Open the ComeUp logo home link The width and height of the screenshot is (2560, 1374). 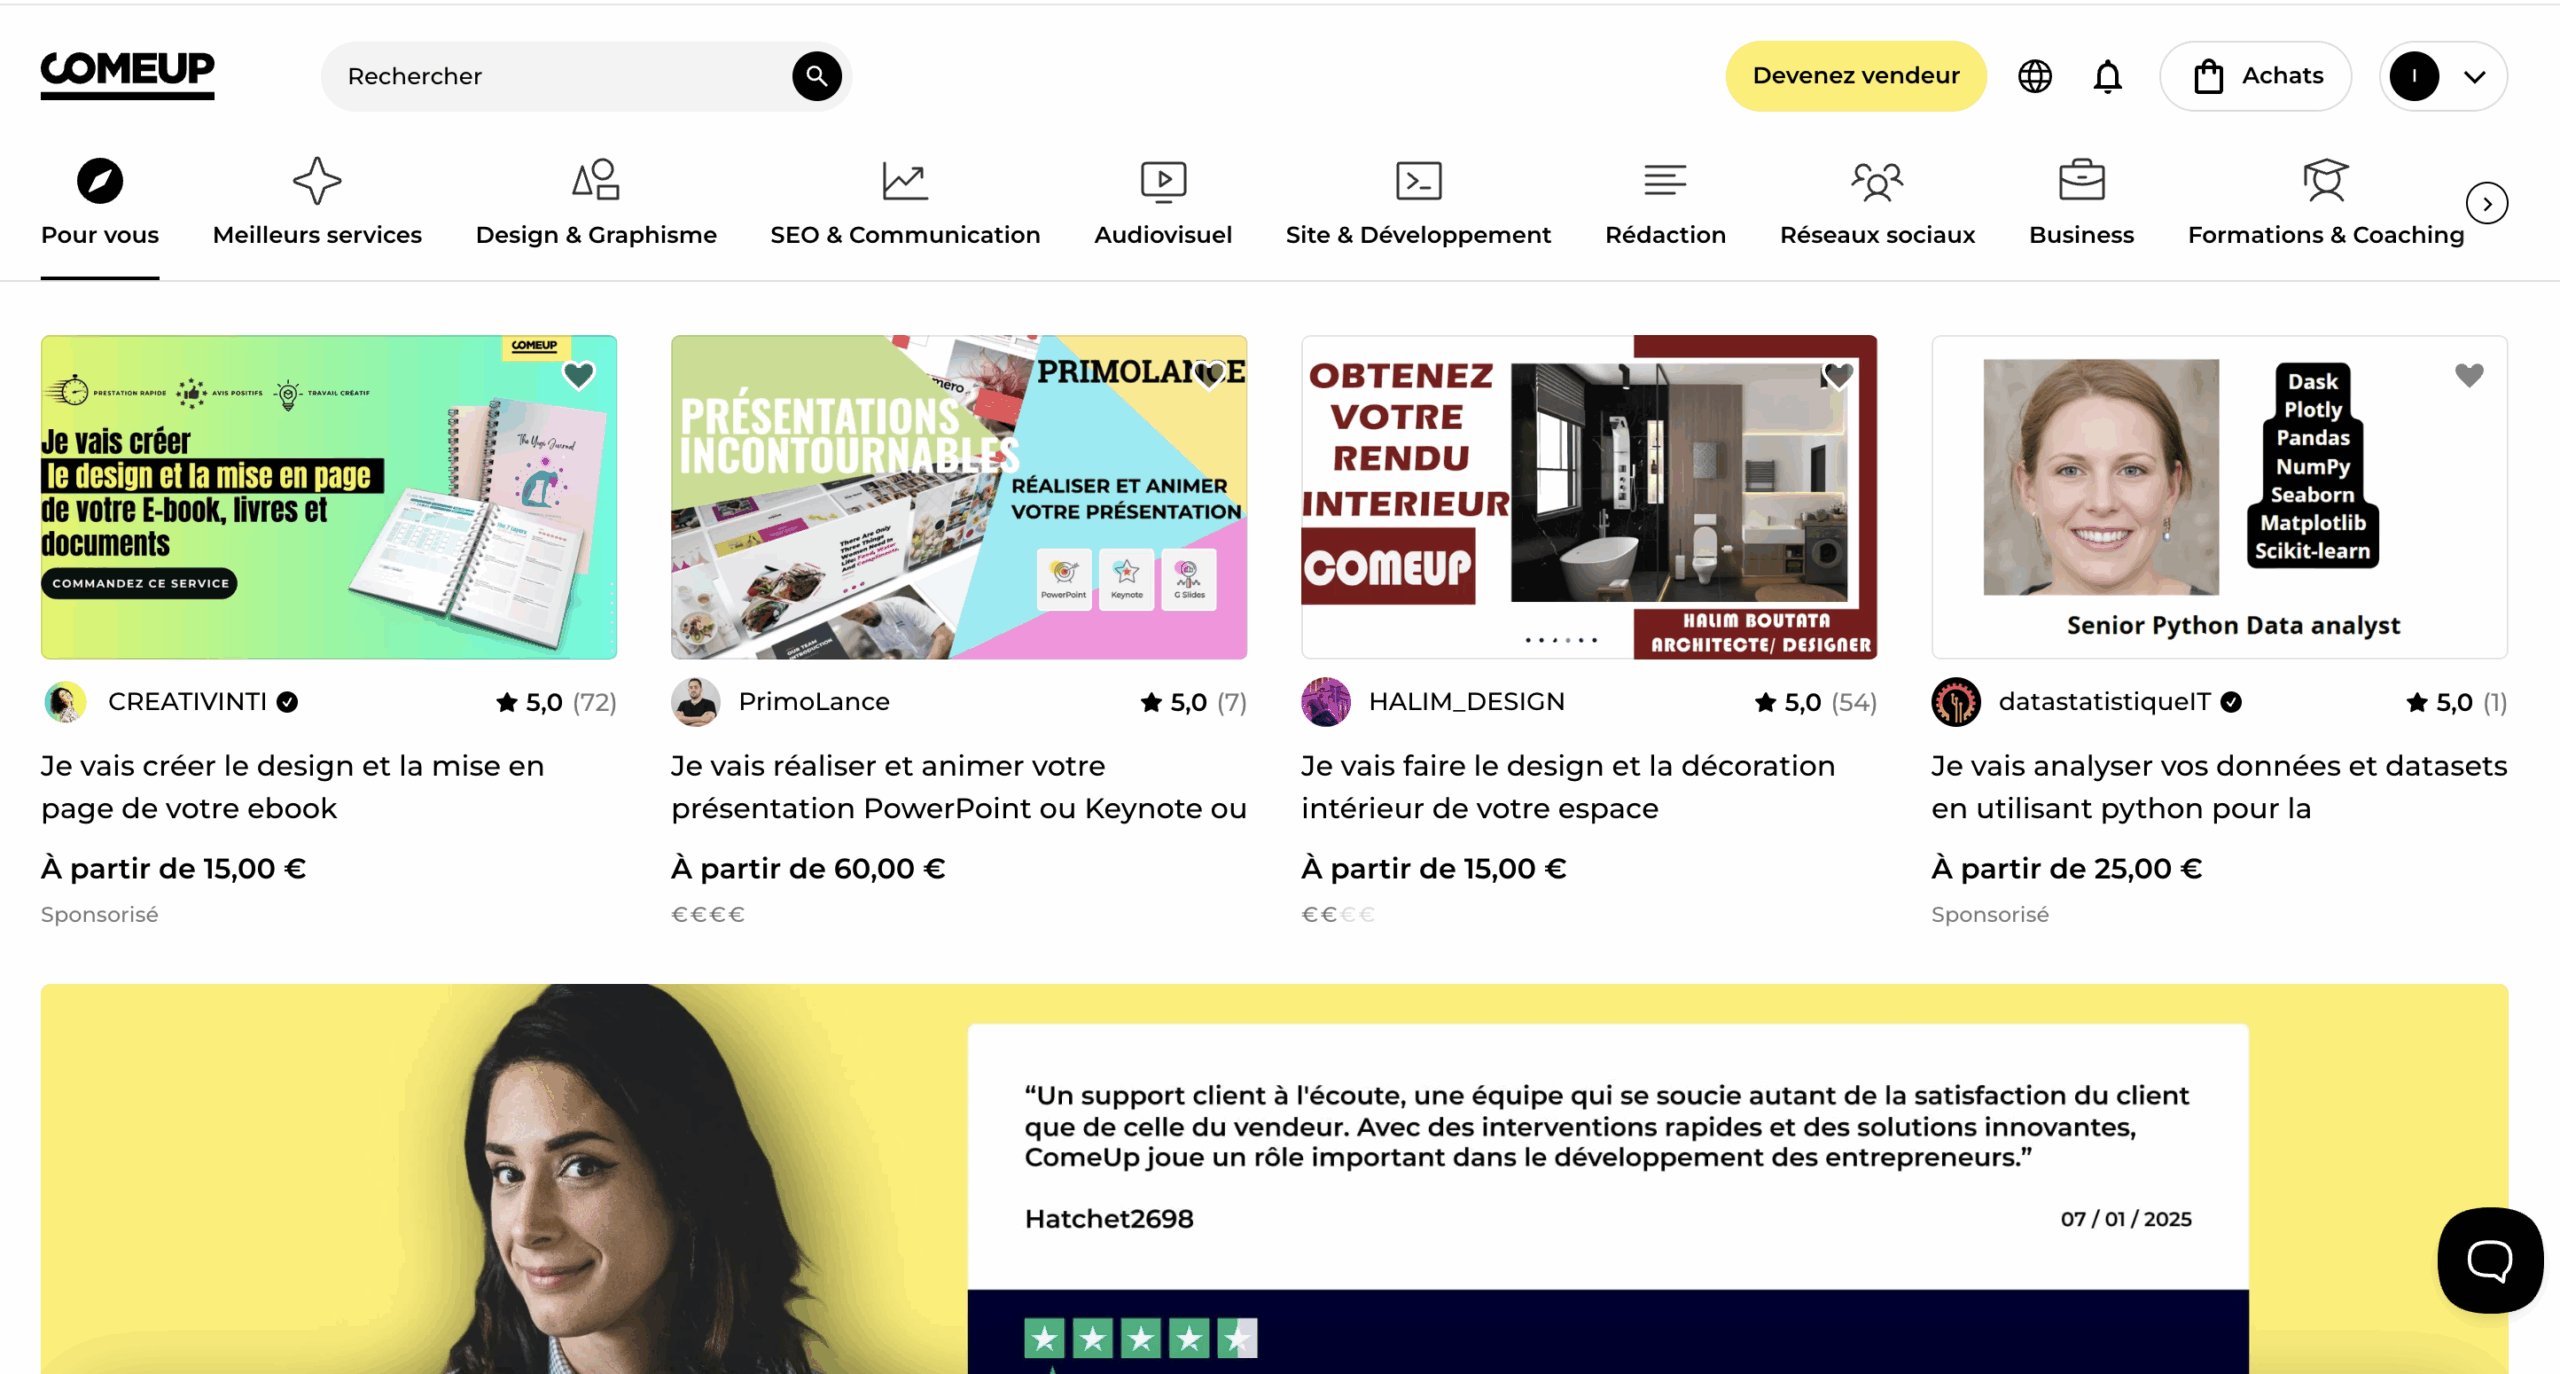[127, 75]
